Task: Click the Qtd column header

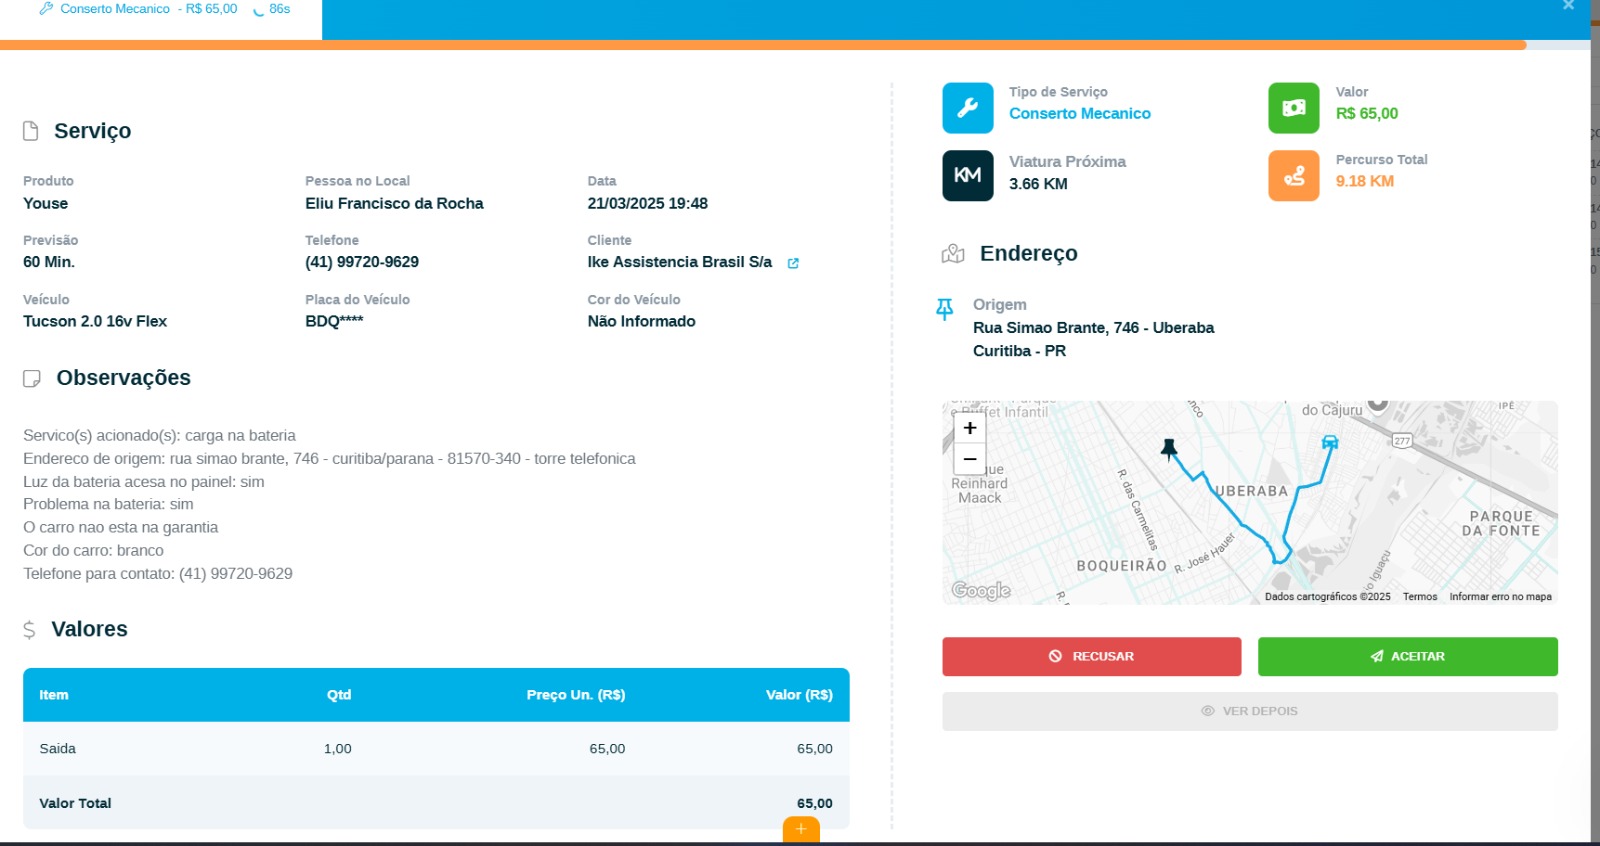Action: 339,695
